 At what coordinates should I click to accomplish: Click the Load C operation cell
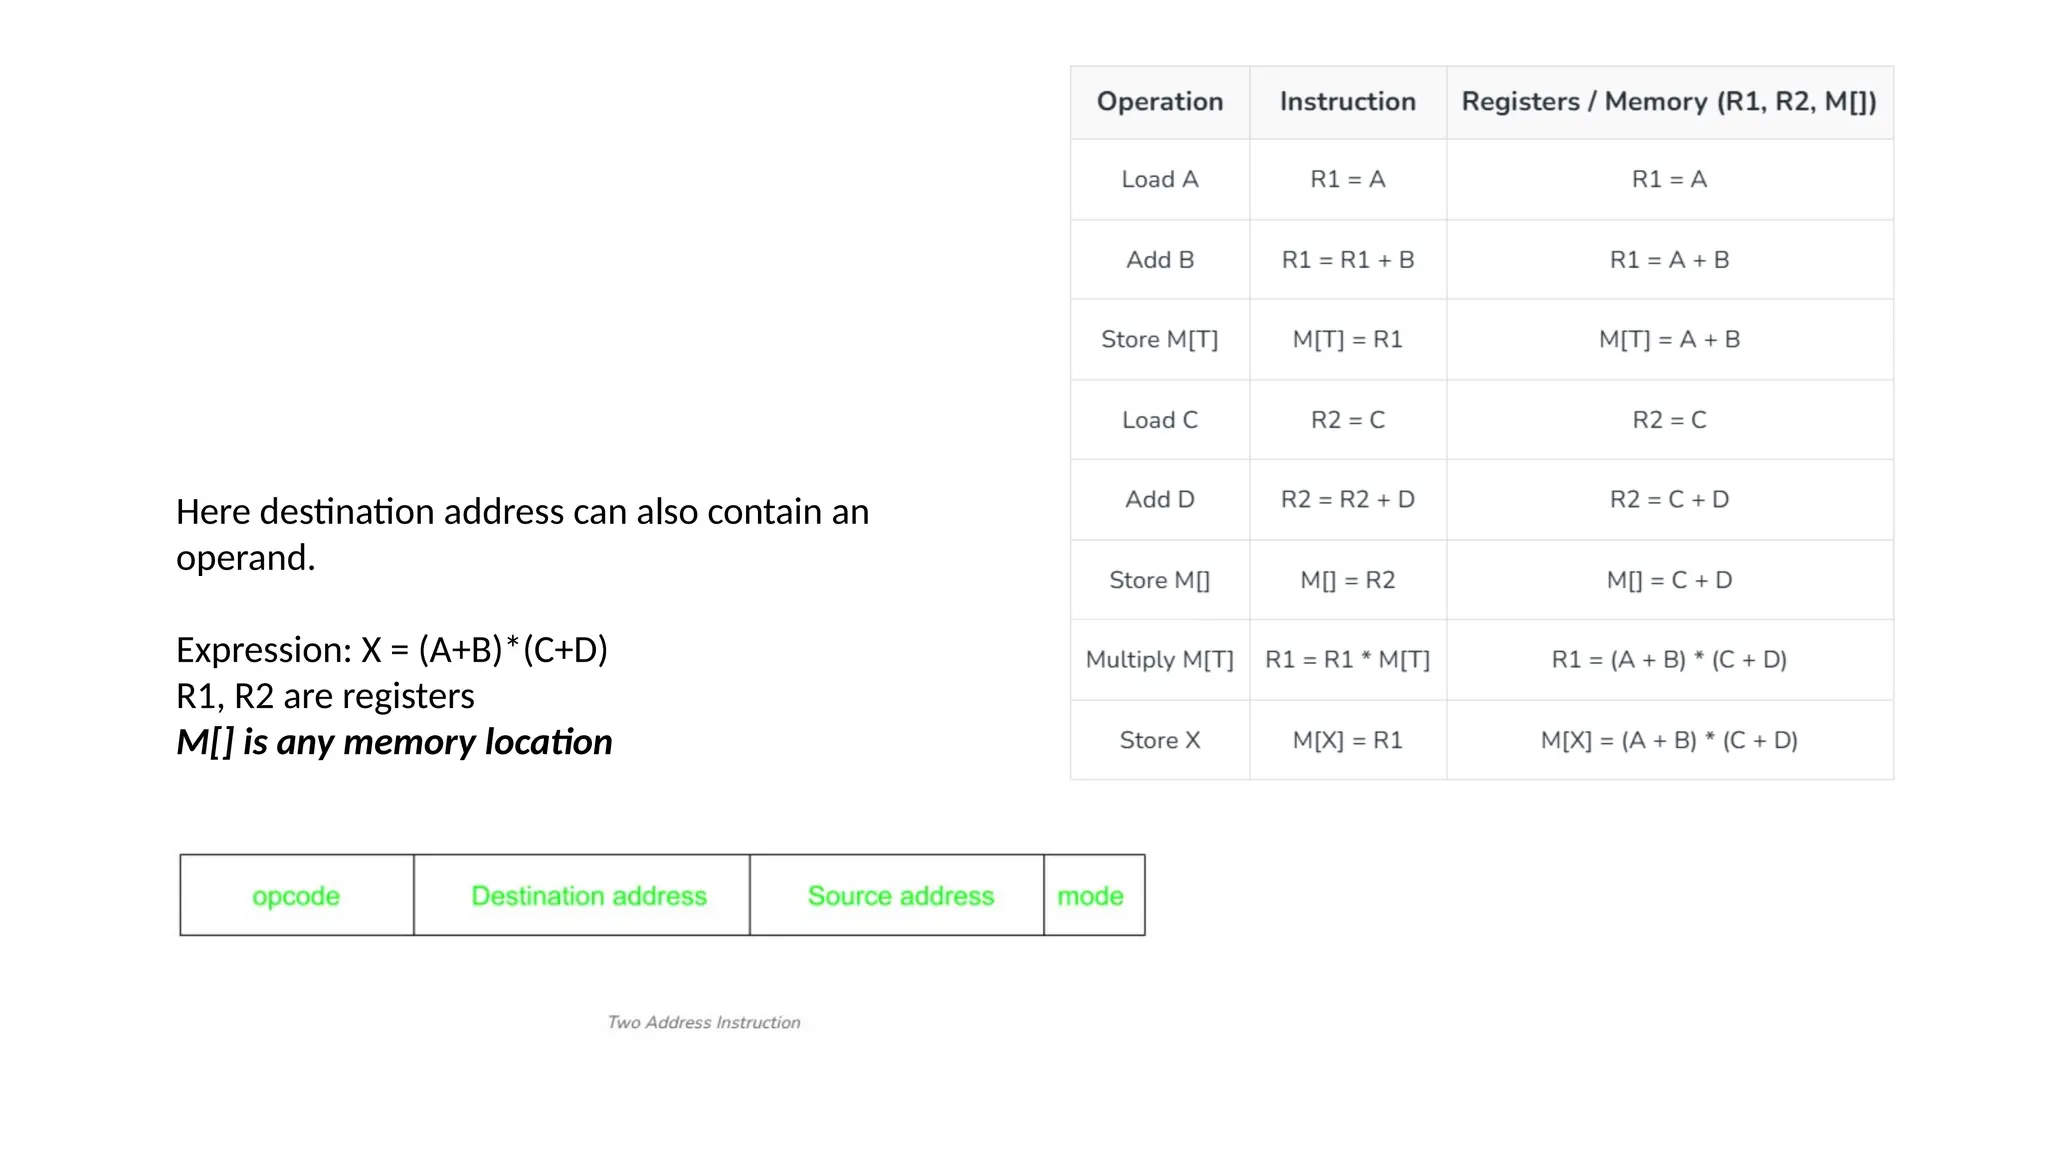pos(1160,420)
